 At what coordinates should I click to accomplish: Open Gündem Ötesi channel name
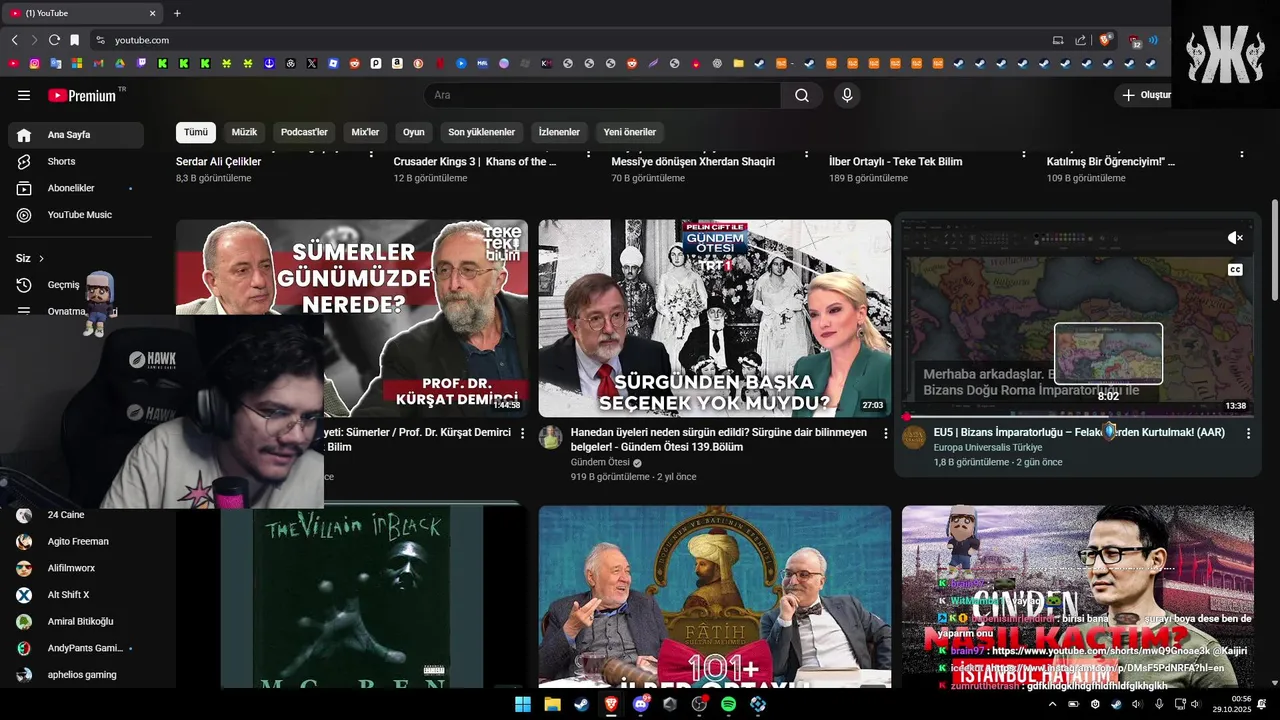pyautogui.click(x=600, y=463)
